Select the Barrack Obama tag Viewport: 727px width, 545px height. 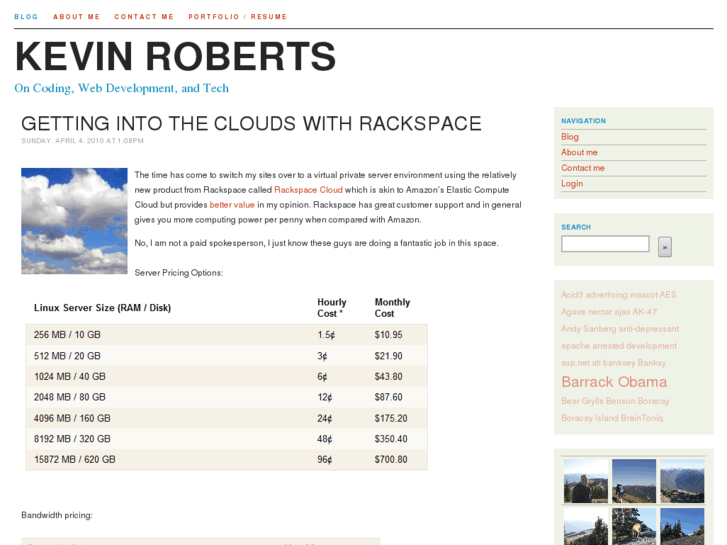(614, 382)
